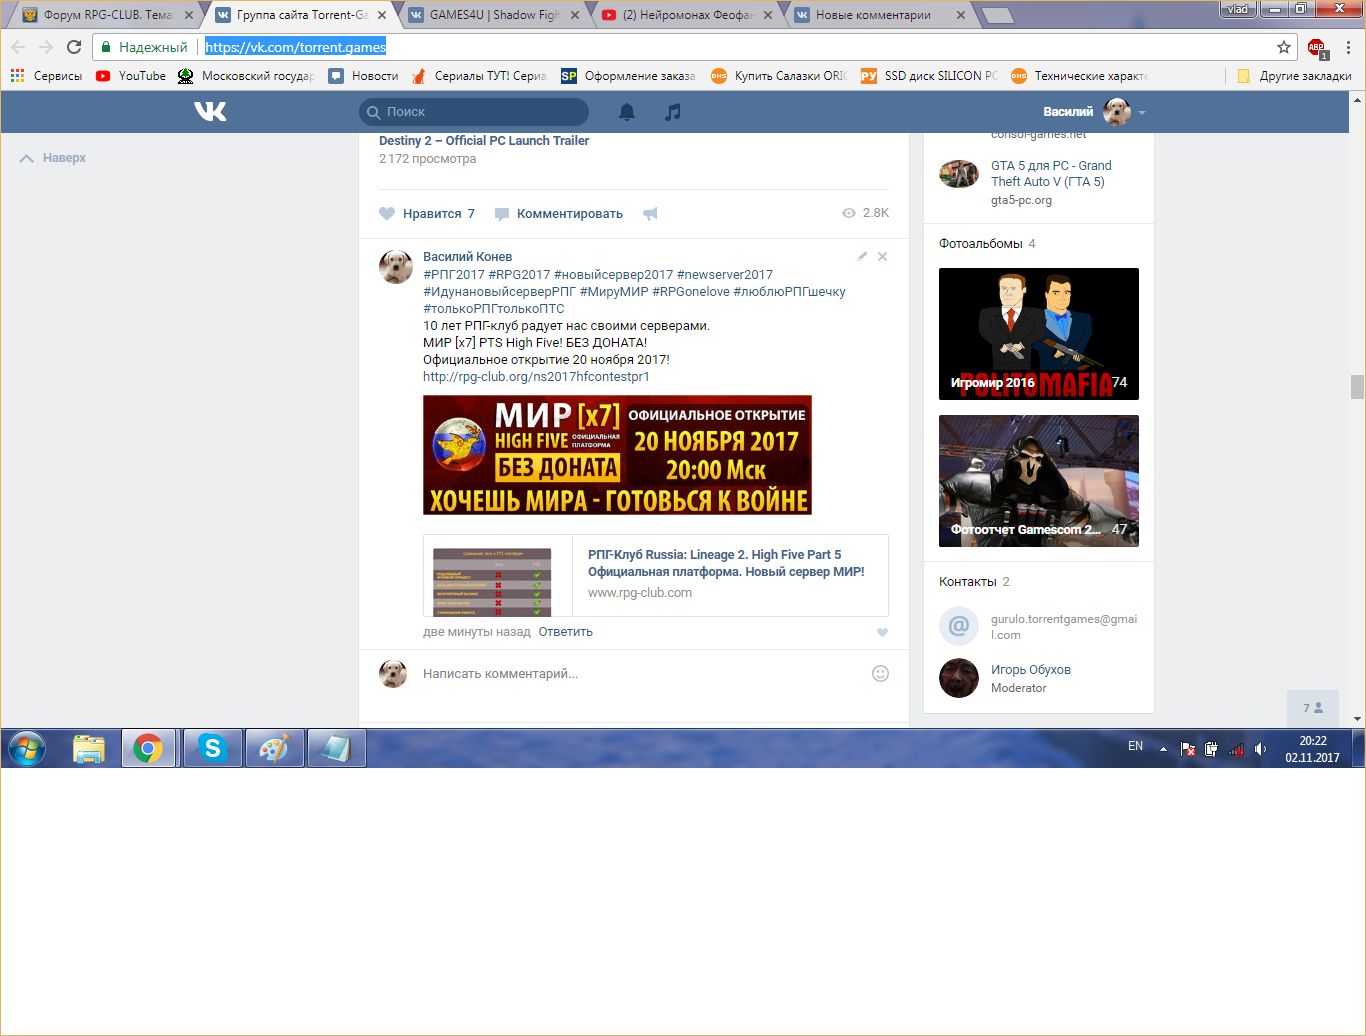Click hashtag #newserver2017
This screenshot has width=1366, height=1036.
725,274
